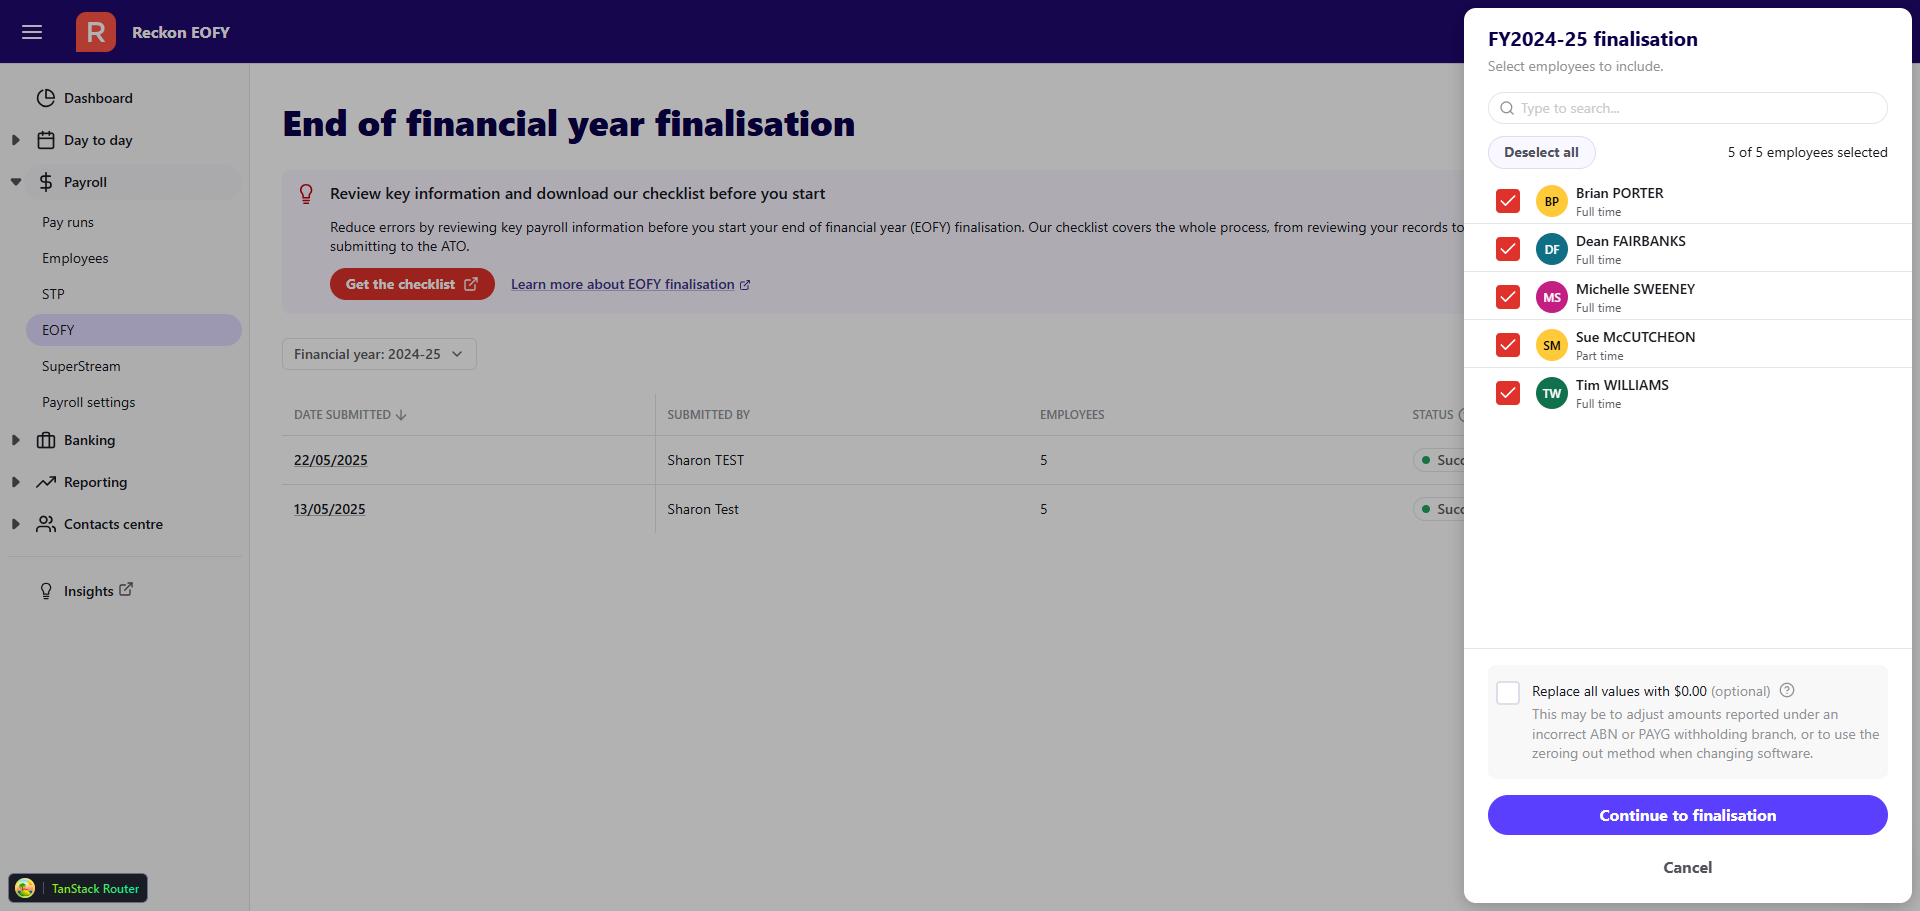This screenshot has height=911, width=1920.
Task: Click the Payroll dollar sign icon
Action: coord(46,182)
